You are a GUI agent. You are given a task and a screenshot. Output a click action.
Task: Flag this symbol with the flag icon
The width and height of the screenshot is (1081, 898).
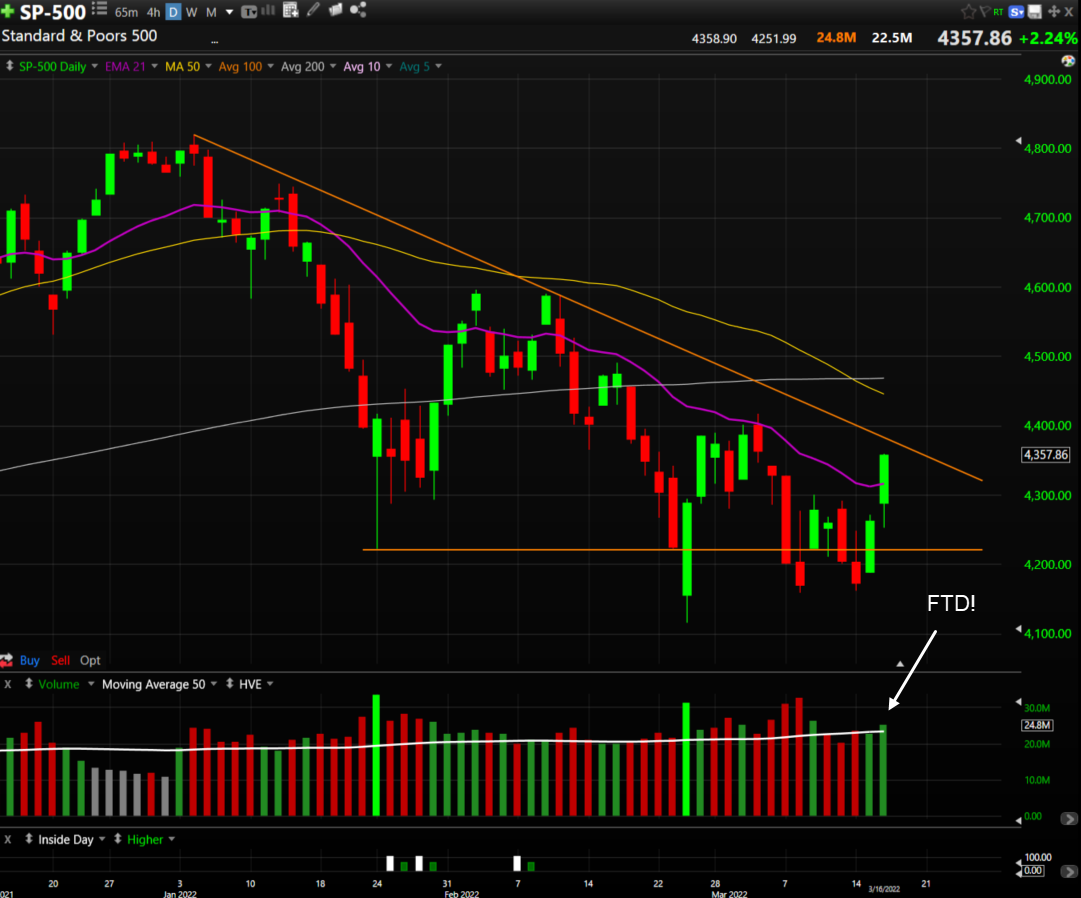point(985,12)
